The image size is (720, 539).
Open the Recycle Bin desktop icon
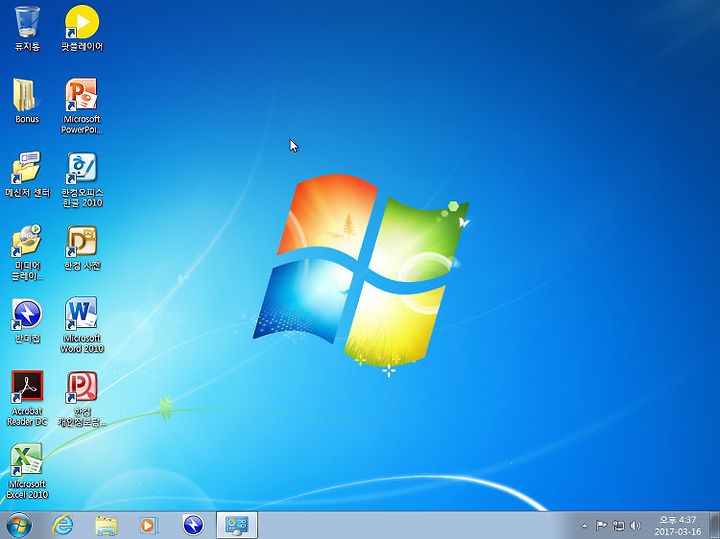pyautogui.click(x=27, y=28)
